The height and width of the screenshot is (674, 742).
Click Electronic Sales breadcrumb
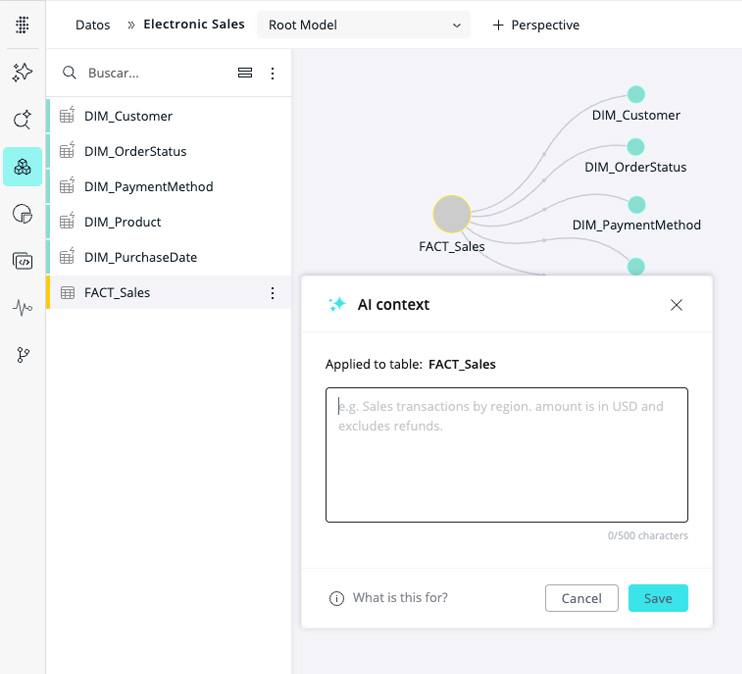194,24
